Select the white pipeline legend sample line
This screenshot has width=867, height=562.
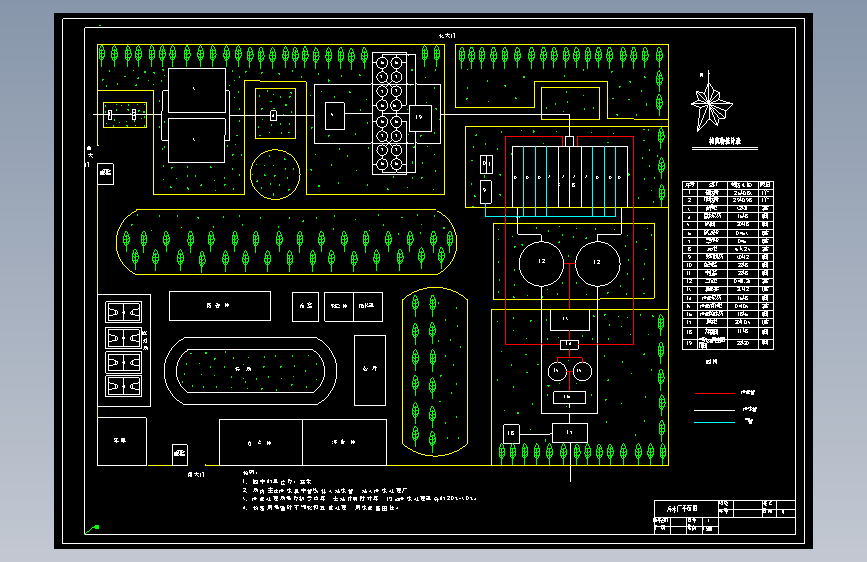point(714,410)
